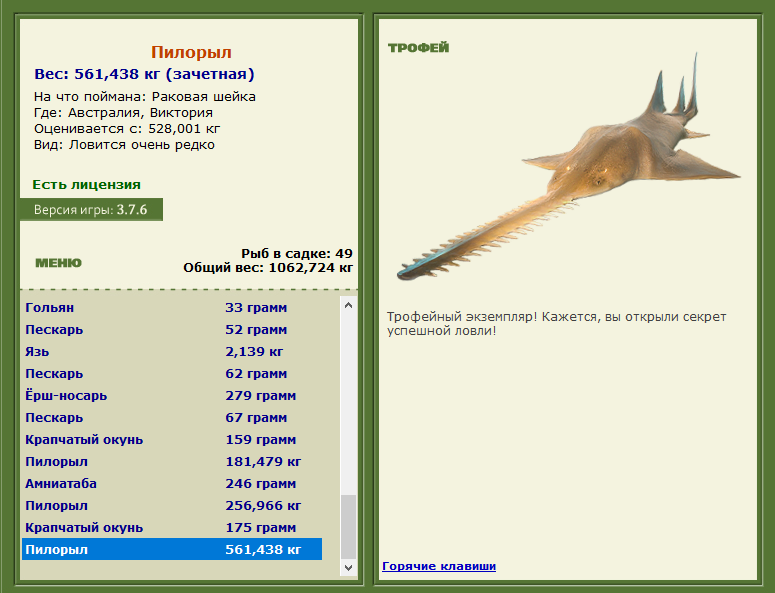Viewport: 775px width, 593px height.
Task: Select the Пескарь 62 грамм row
Action: (172, 374)
